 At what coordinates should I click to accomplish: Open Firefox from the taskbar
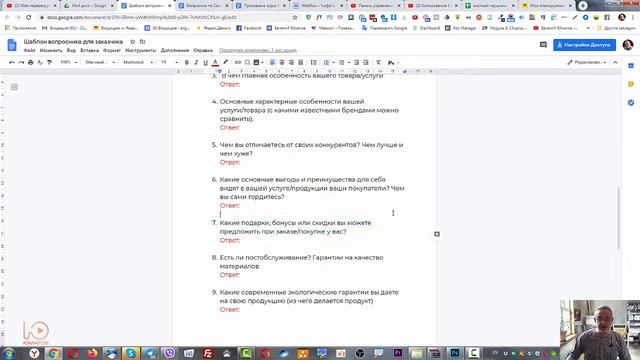tap(92, 353)
